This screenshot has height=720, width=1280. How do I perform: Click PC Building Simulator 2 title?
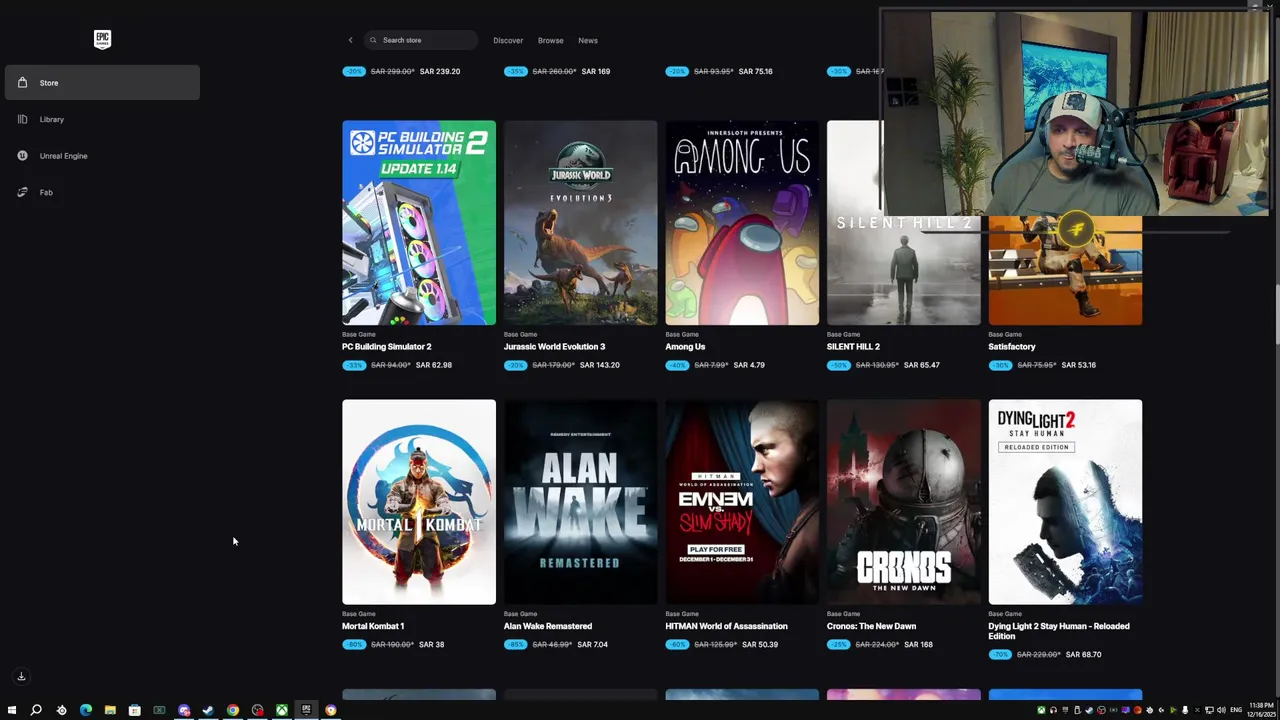click(387, 346)
